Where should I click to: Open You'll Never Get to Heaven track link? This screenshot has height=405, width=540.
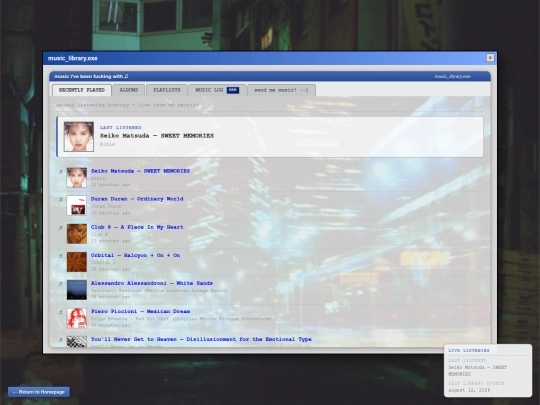point(201,339)
